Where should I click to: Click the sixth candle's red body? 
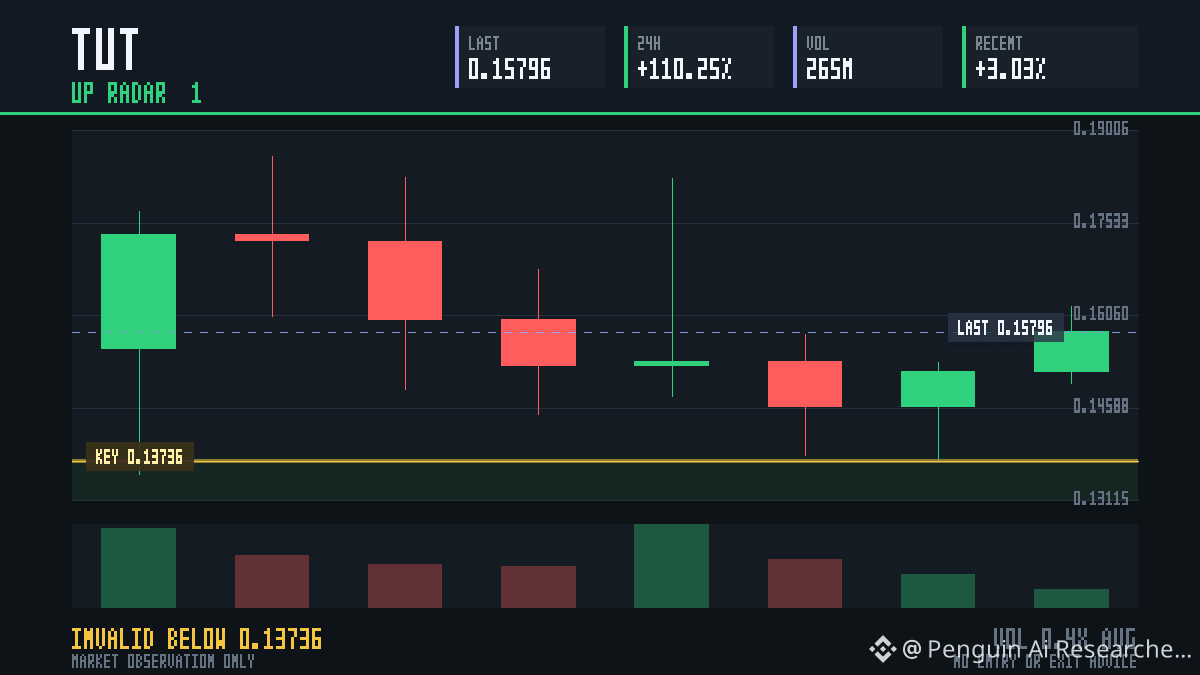[x=805, y=384]
